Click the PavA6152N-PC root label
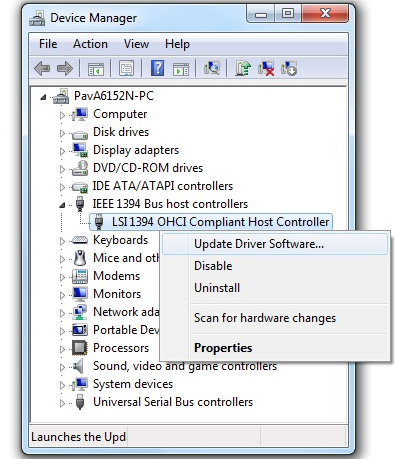This screenshot has width=396, height=459. (x=114, y=96)
